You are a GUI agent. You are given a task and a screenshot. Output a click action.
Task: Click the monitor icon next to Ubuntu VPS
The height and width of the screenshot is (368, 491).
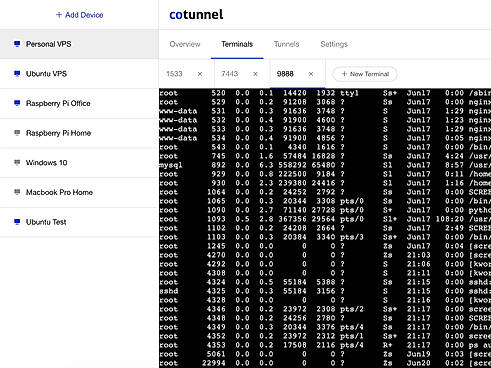(17, 74)
